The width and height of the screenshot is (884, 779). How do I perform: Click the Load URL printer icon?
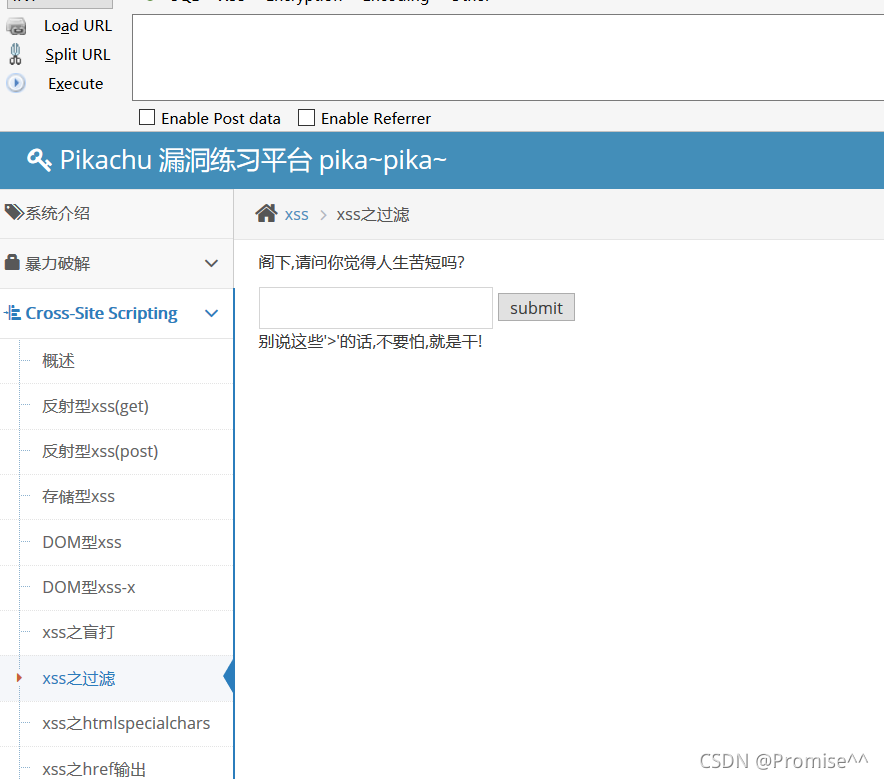pyautogui.click(x=16, y=26)
